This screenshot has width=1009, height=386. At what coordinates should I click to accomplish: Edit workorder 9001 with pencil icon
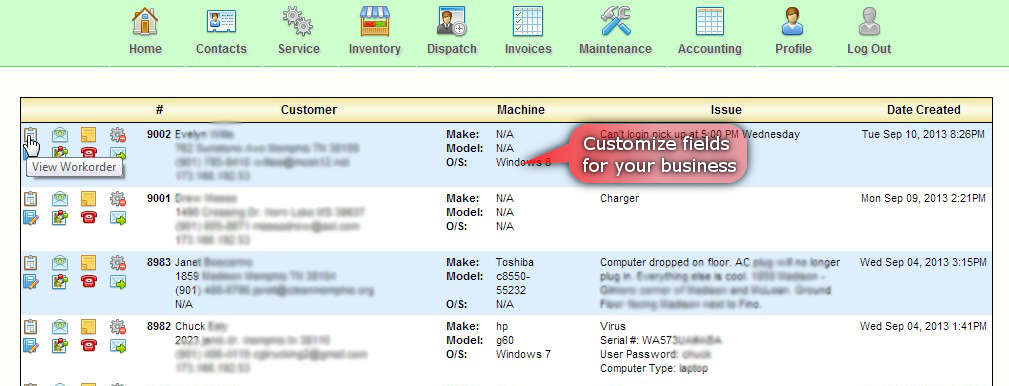tap(30, 217)
